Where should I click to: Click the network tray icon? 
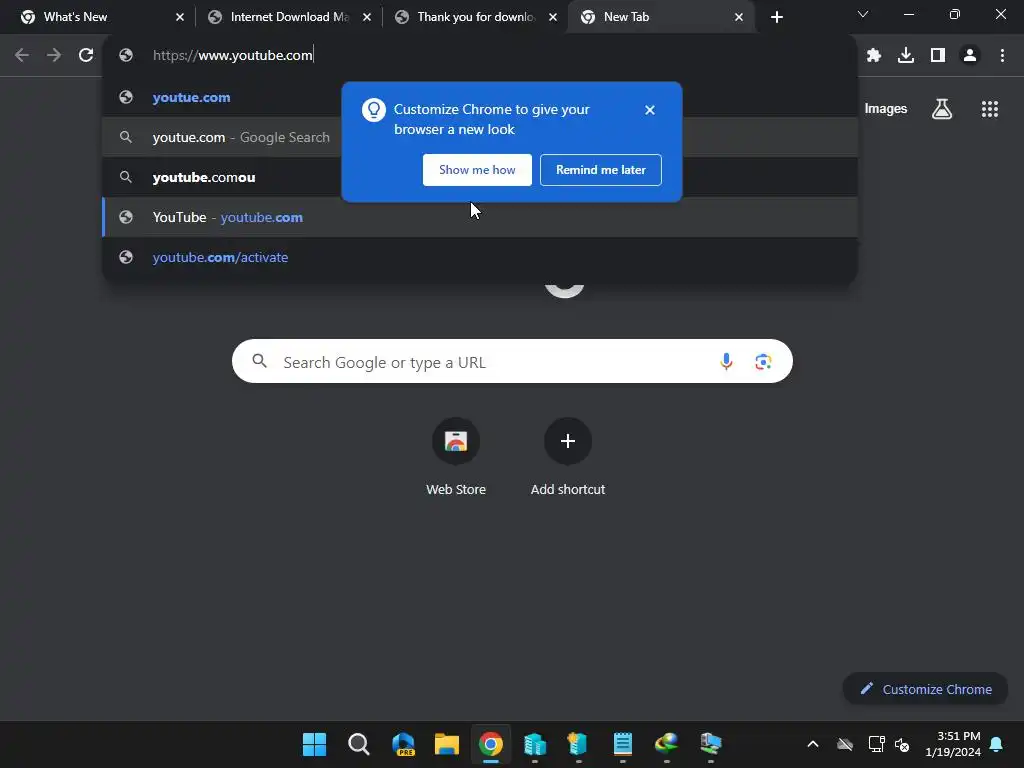point(876,744)
